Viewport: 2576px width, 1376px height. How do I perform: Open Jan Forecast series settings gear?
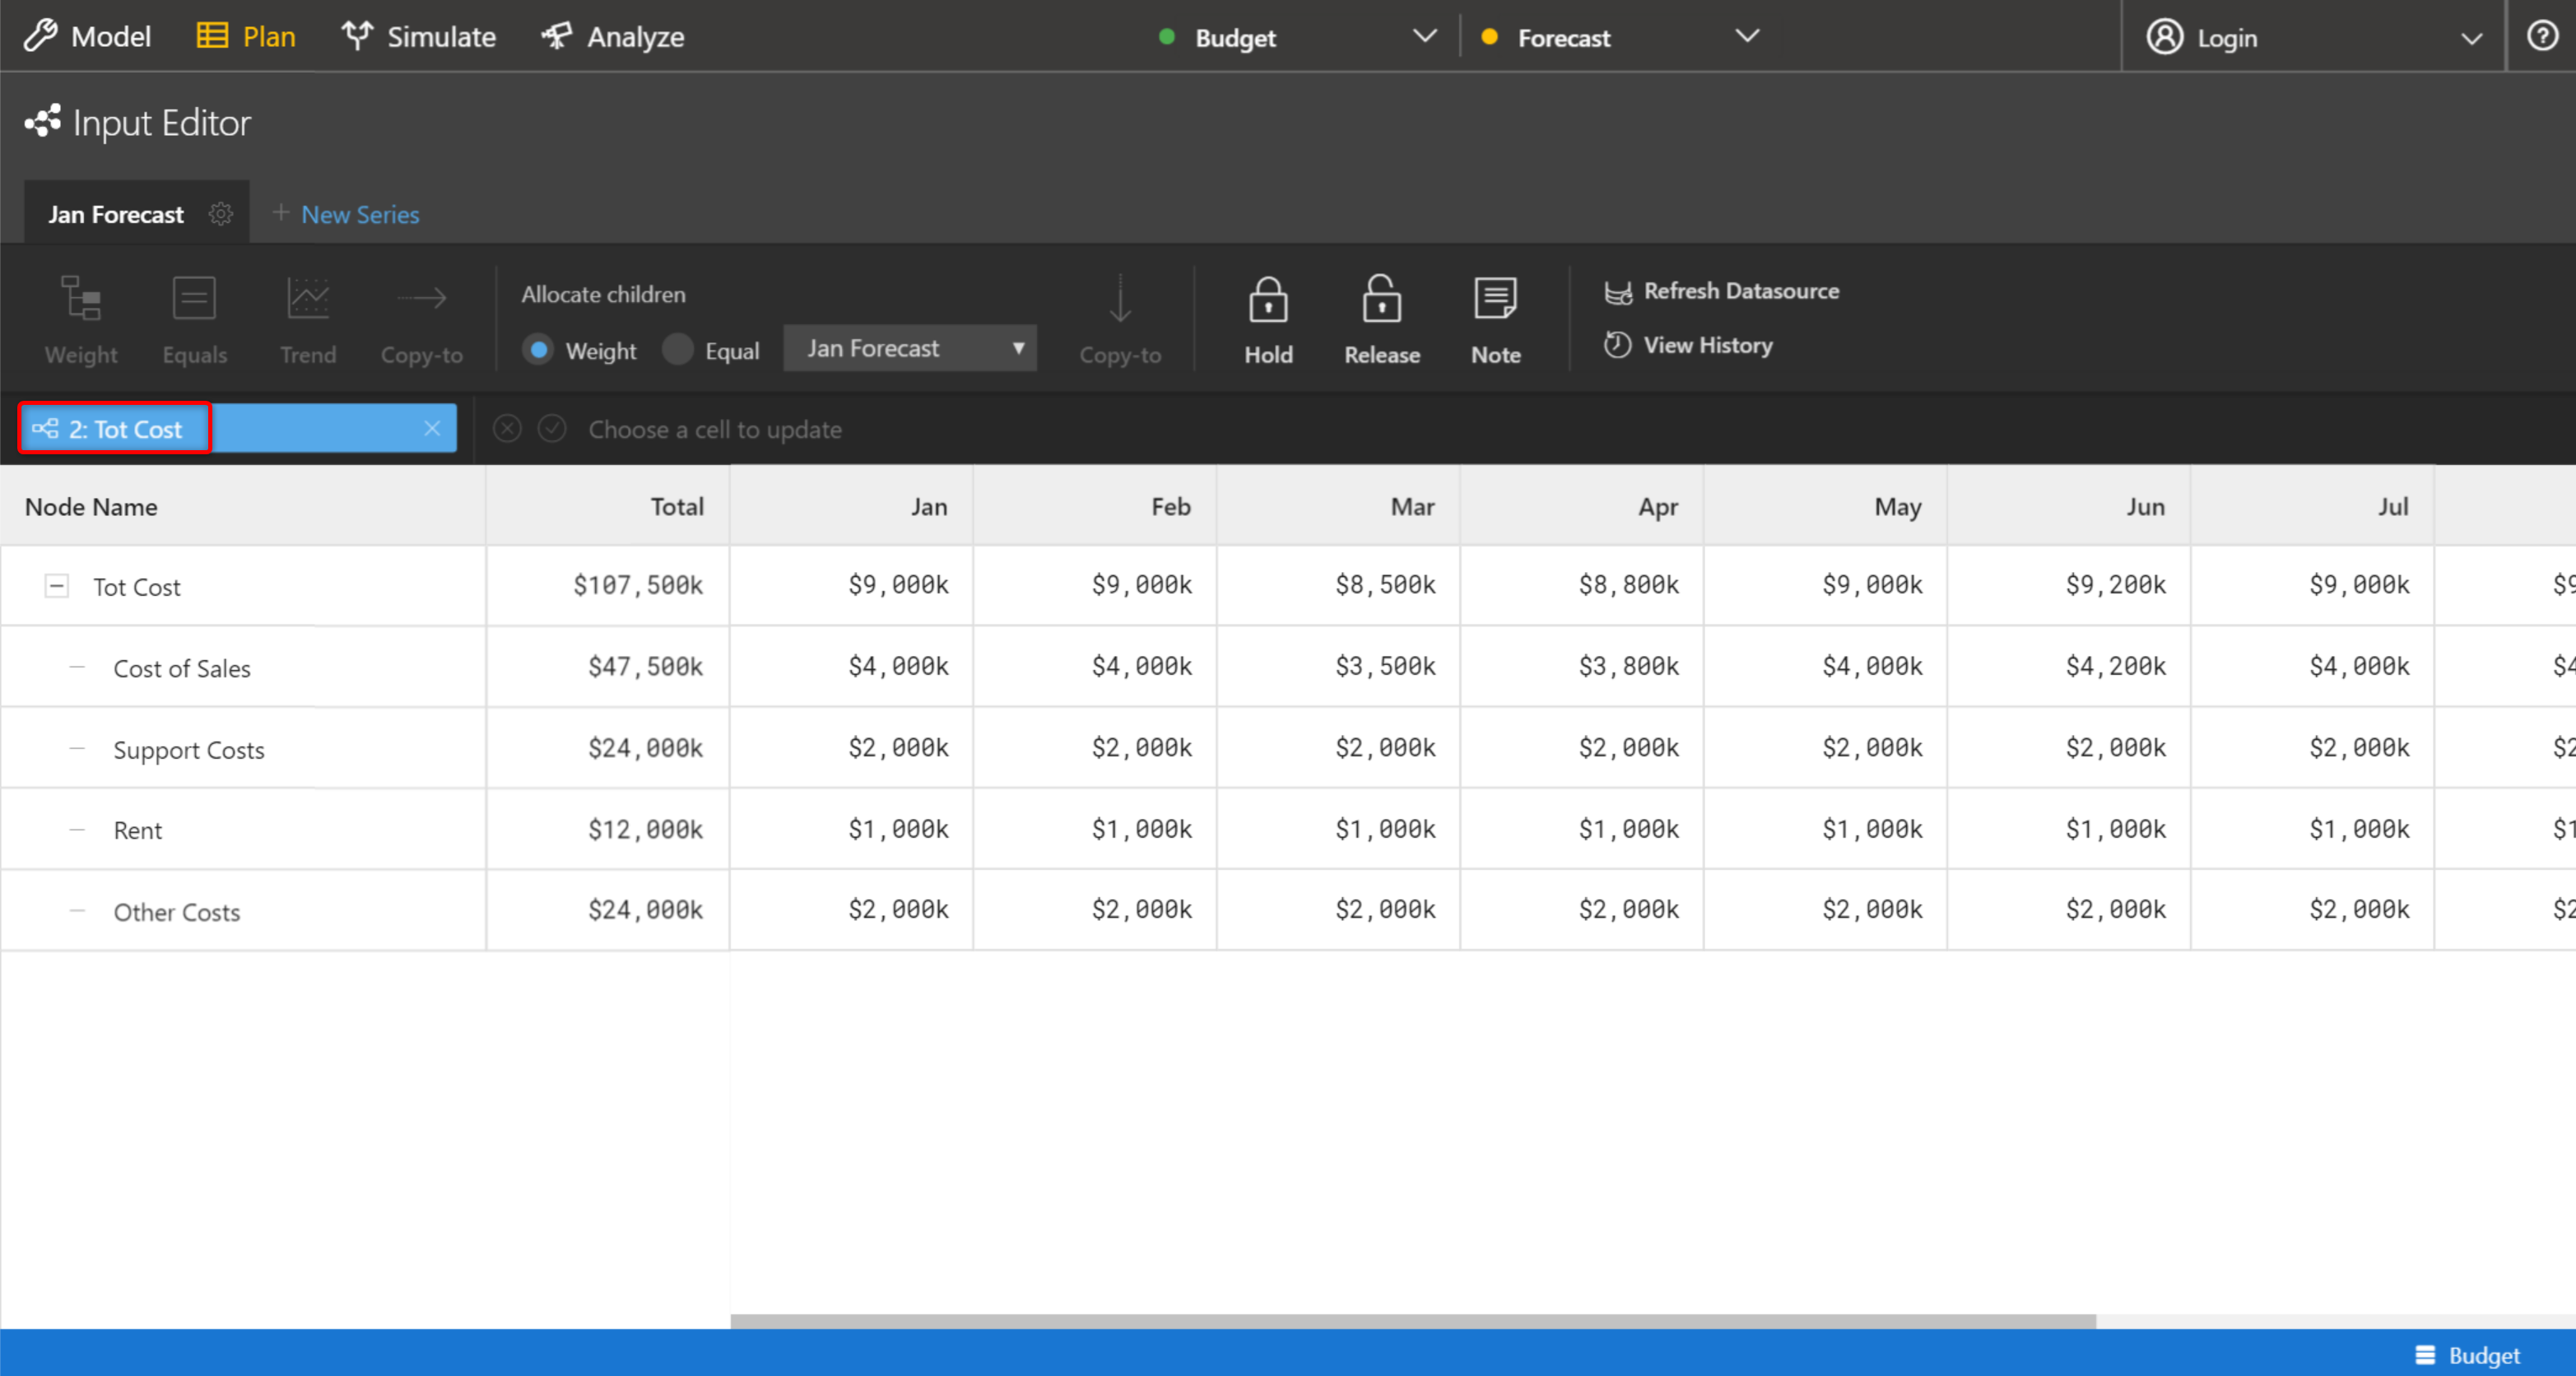click(x=221, y=214)
